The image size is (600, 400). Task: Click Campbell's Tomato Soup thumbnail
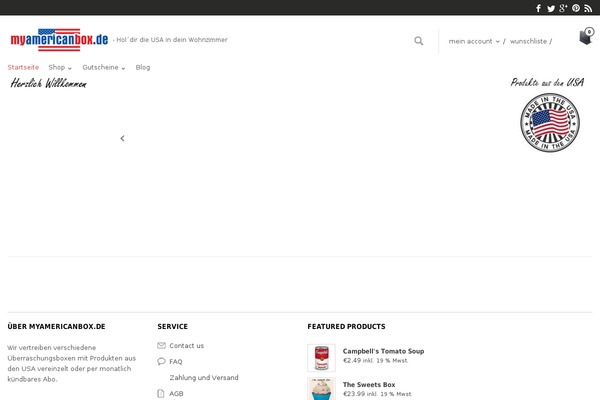(x=321, y=358)
